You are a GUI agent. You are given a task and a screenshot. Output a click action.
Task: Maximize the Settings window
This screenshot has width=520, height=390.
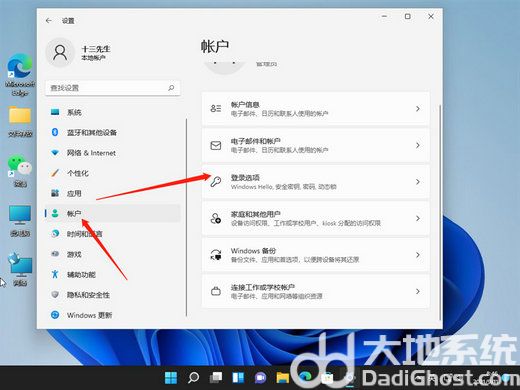pos(407,16)
